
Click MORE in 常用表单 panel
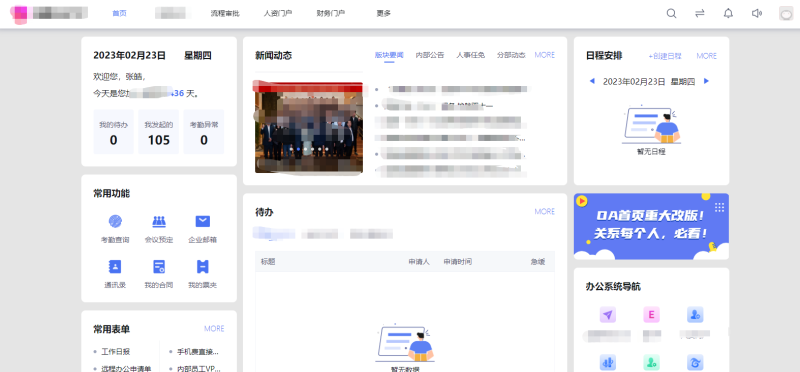[214, 329]
